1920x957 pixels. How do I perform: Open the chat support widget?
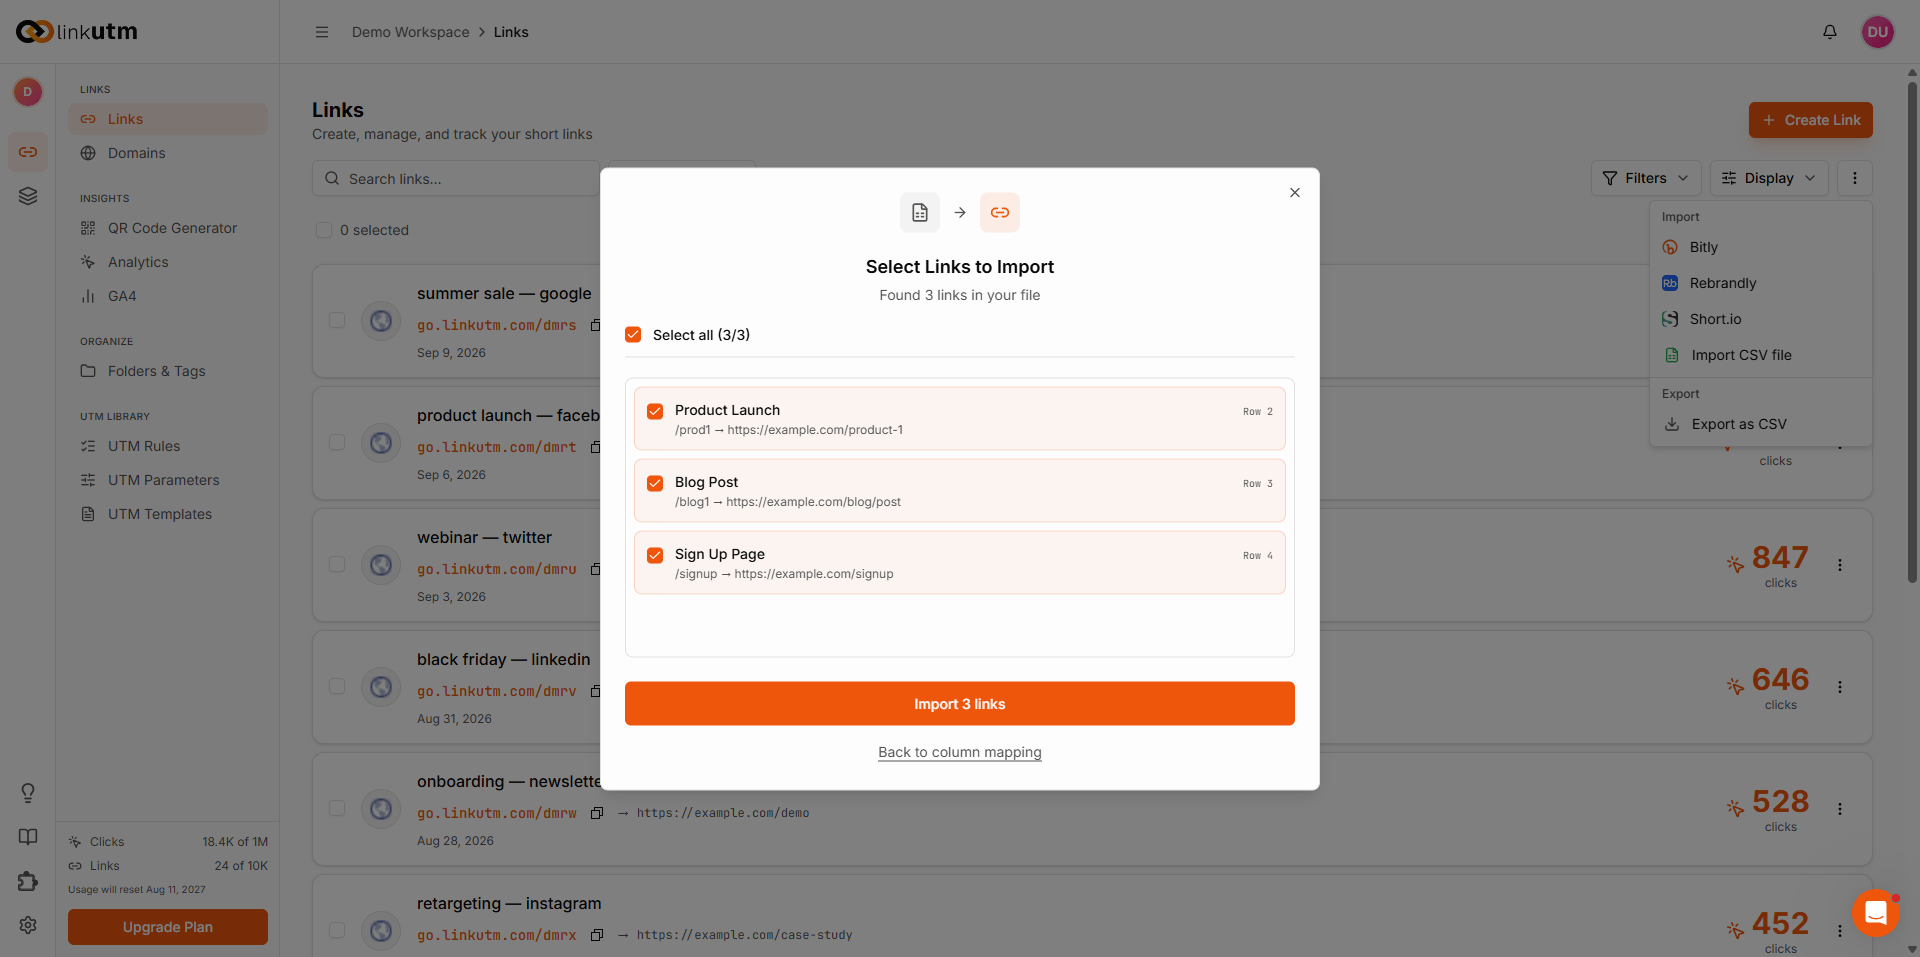pos(1876,913)
